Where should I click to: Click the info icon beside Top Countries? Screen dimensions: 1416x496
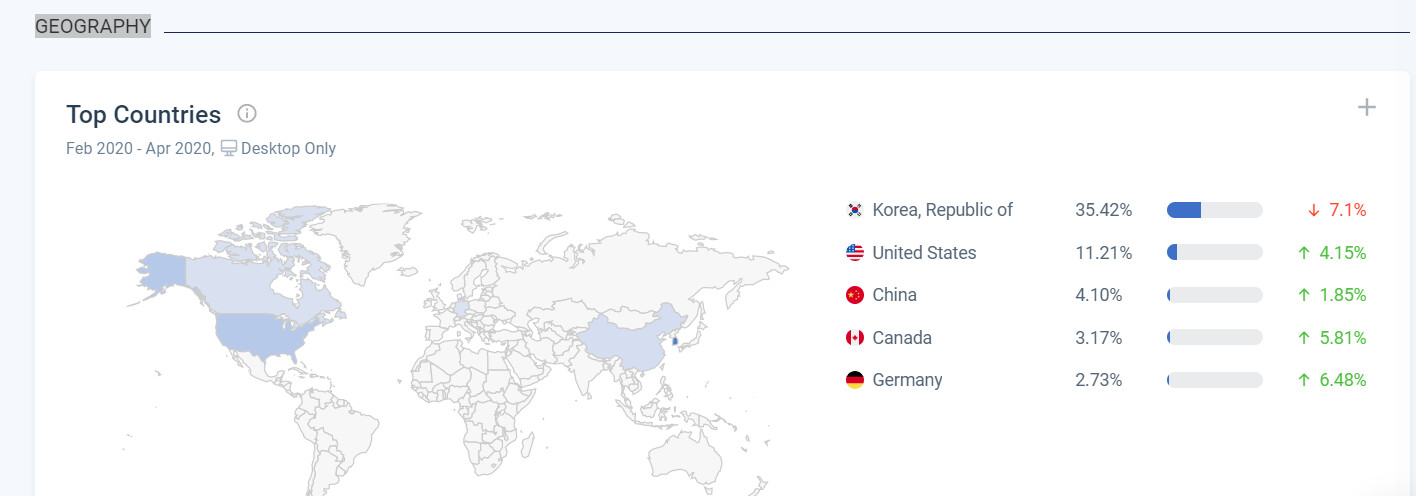247,113
